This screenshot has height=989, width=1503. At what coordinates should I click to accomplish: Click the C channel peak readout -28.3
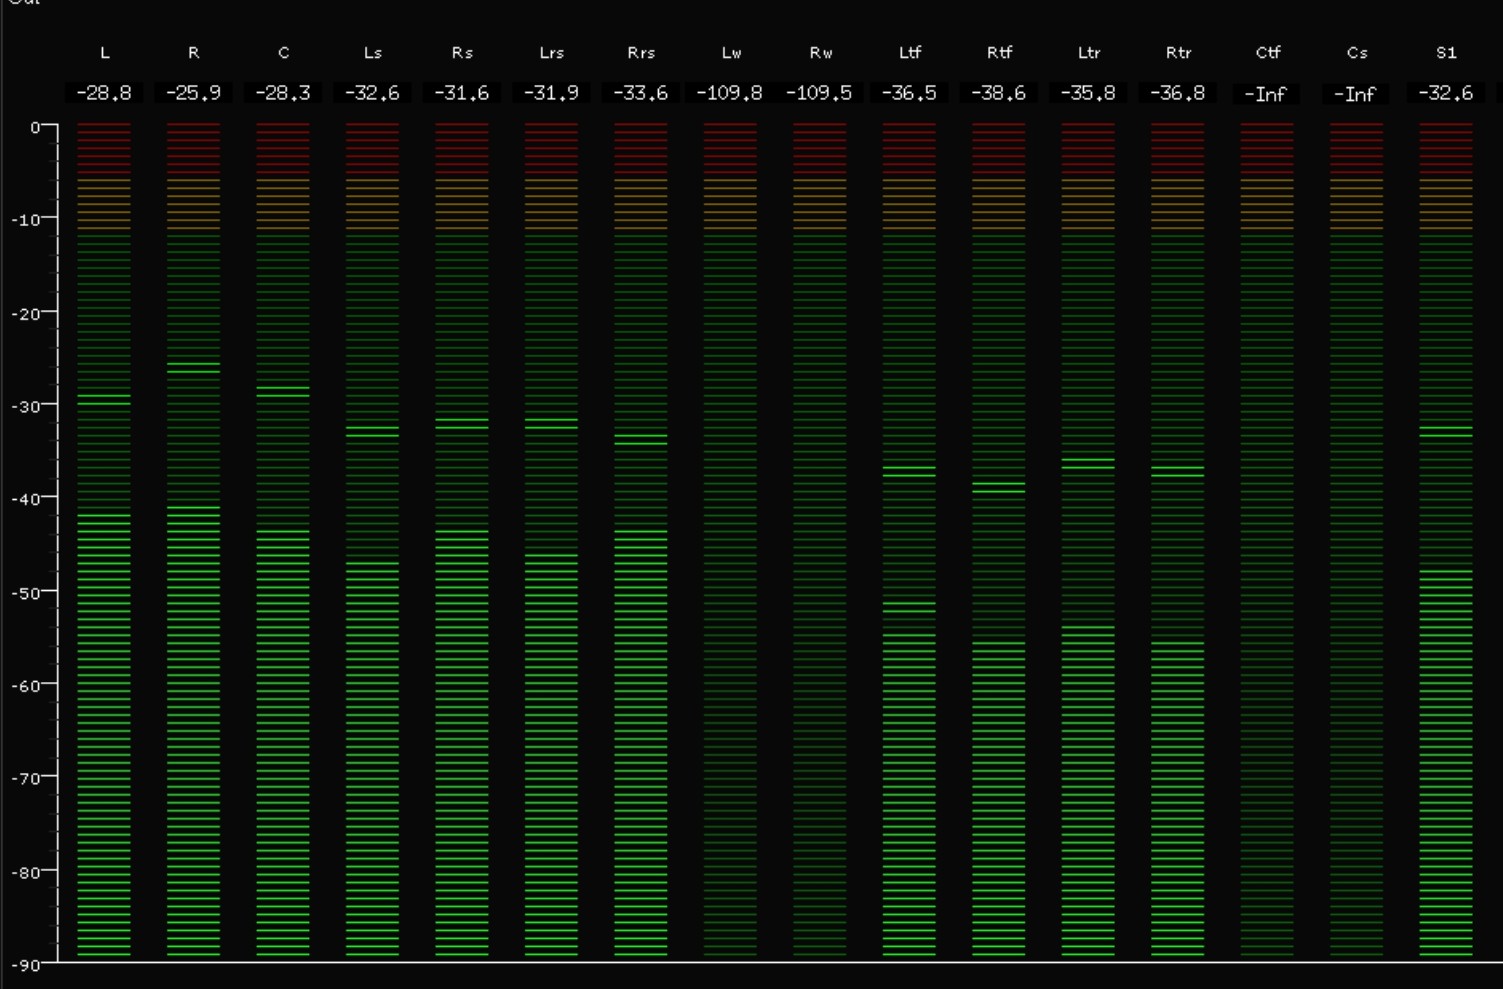point(283,93)
